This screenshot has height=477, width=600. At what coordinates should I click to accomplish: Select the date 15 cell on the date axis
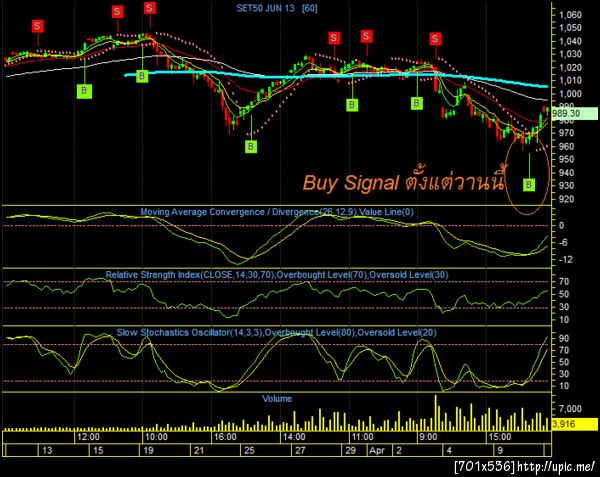[x=114, y=450]
